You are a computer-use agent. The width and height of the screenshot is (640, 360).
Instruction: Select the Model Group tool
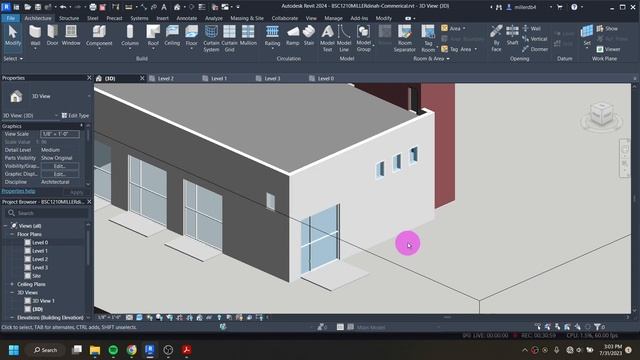363,38
